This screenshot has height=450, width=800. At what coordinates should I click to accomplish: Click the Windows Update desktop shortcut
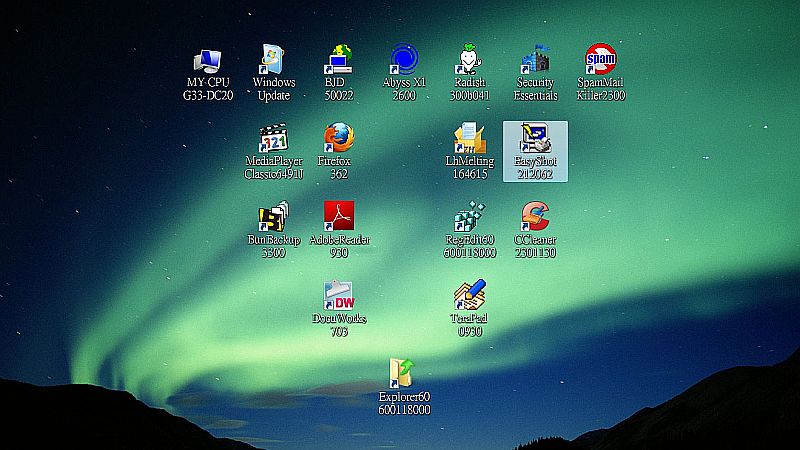point(273,61)
